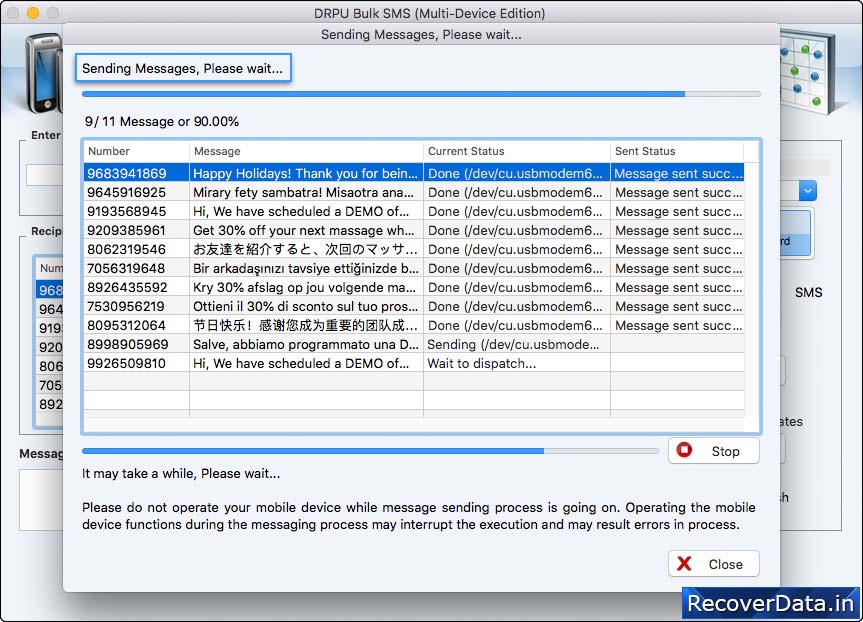Click the lower progress bar beside Stop

click(x=370, y=451)
